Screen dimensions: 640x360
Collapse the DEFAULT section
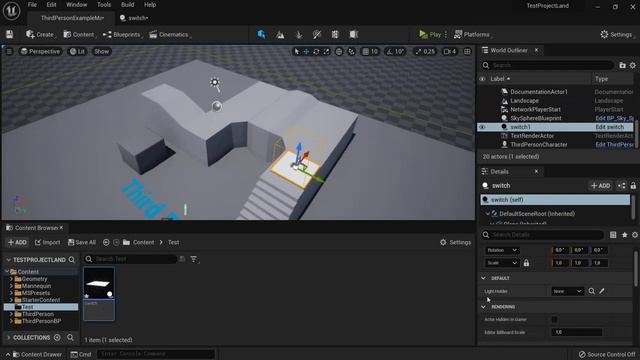tap(484, 278)
